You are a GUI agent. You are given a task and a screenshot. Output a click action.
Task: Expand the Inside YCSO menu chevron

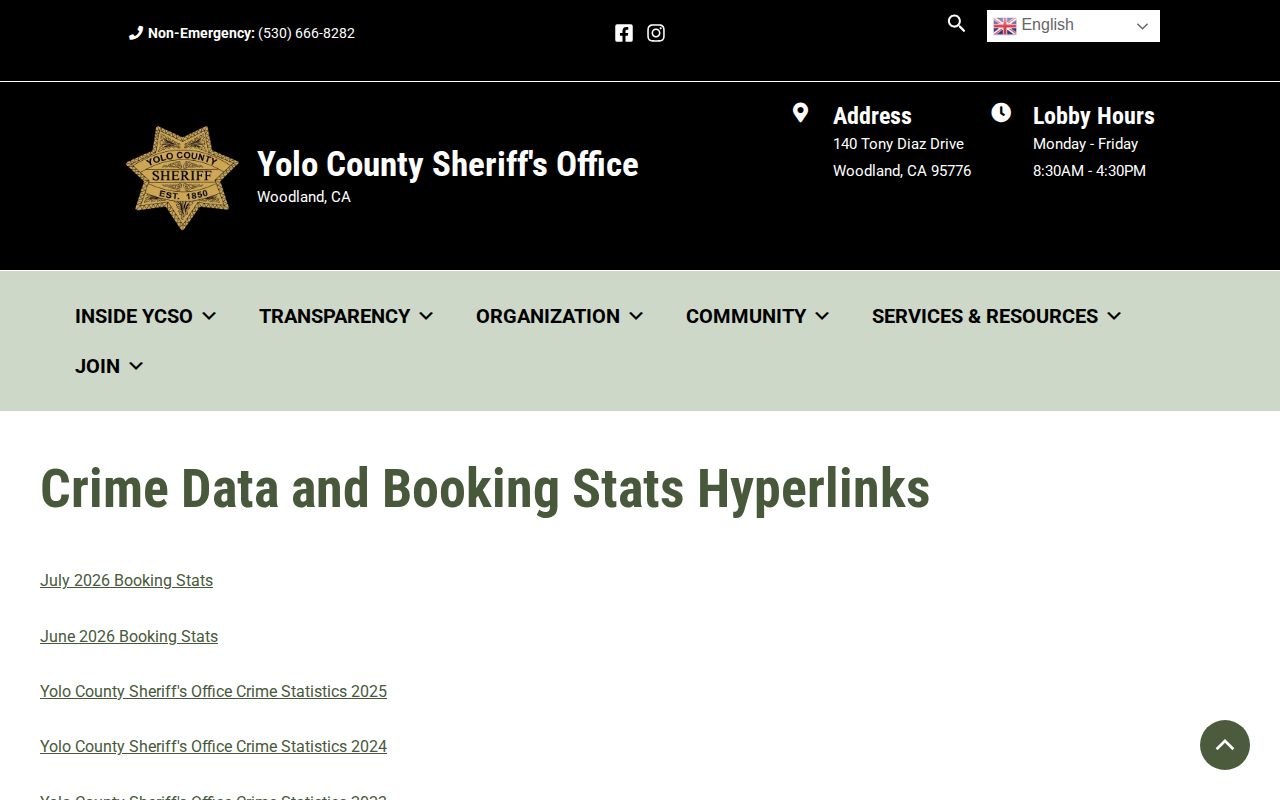209,316
